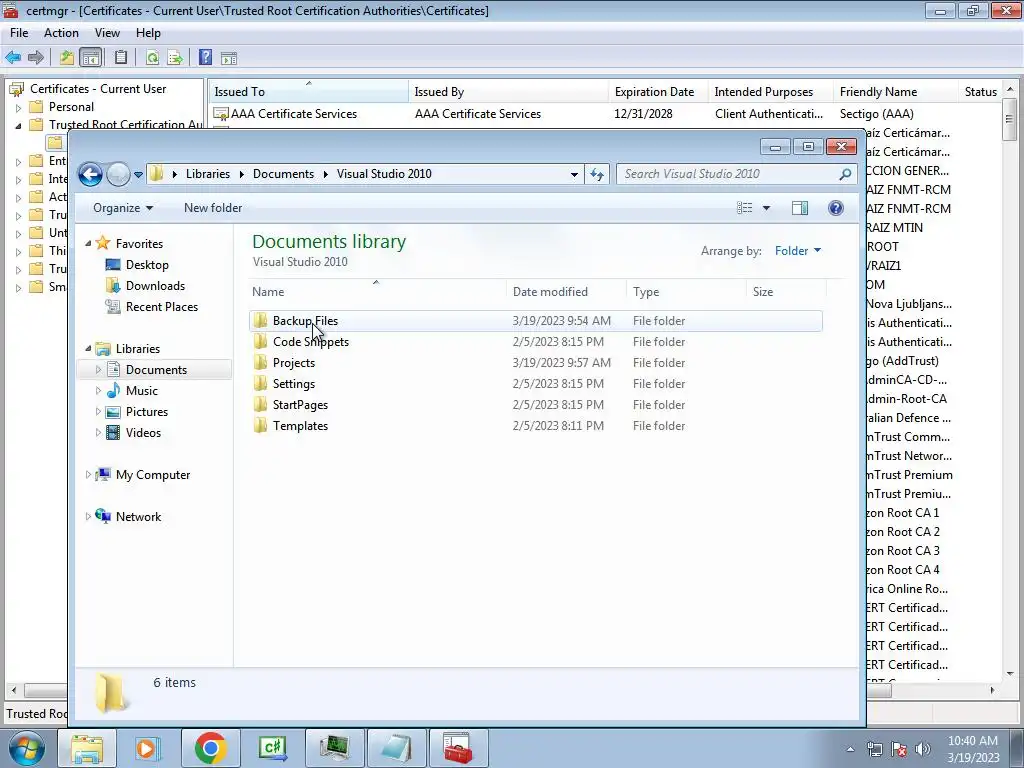
Task: Select Recent Places under Favorites
Action: (161, 307)
